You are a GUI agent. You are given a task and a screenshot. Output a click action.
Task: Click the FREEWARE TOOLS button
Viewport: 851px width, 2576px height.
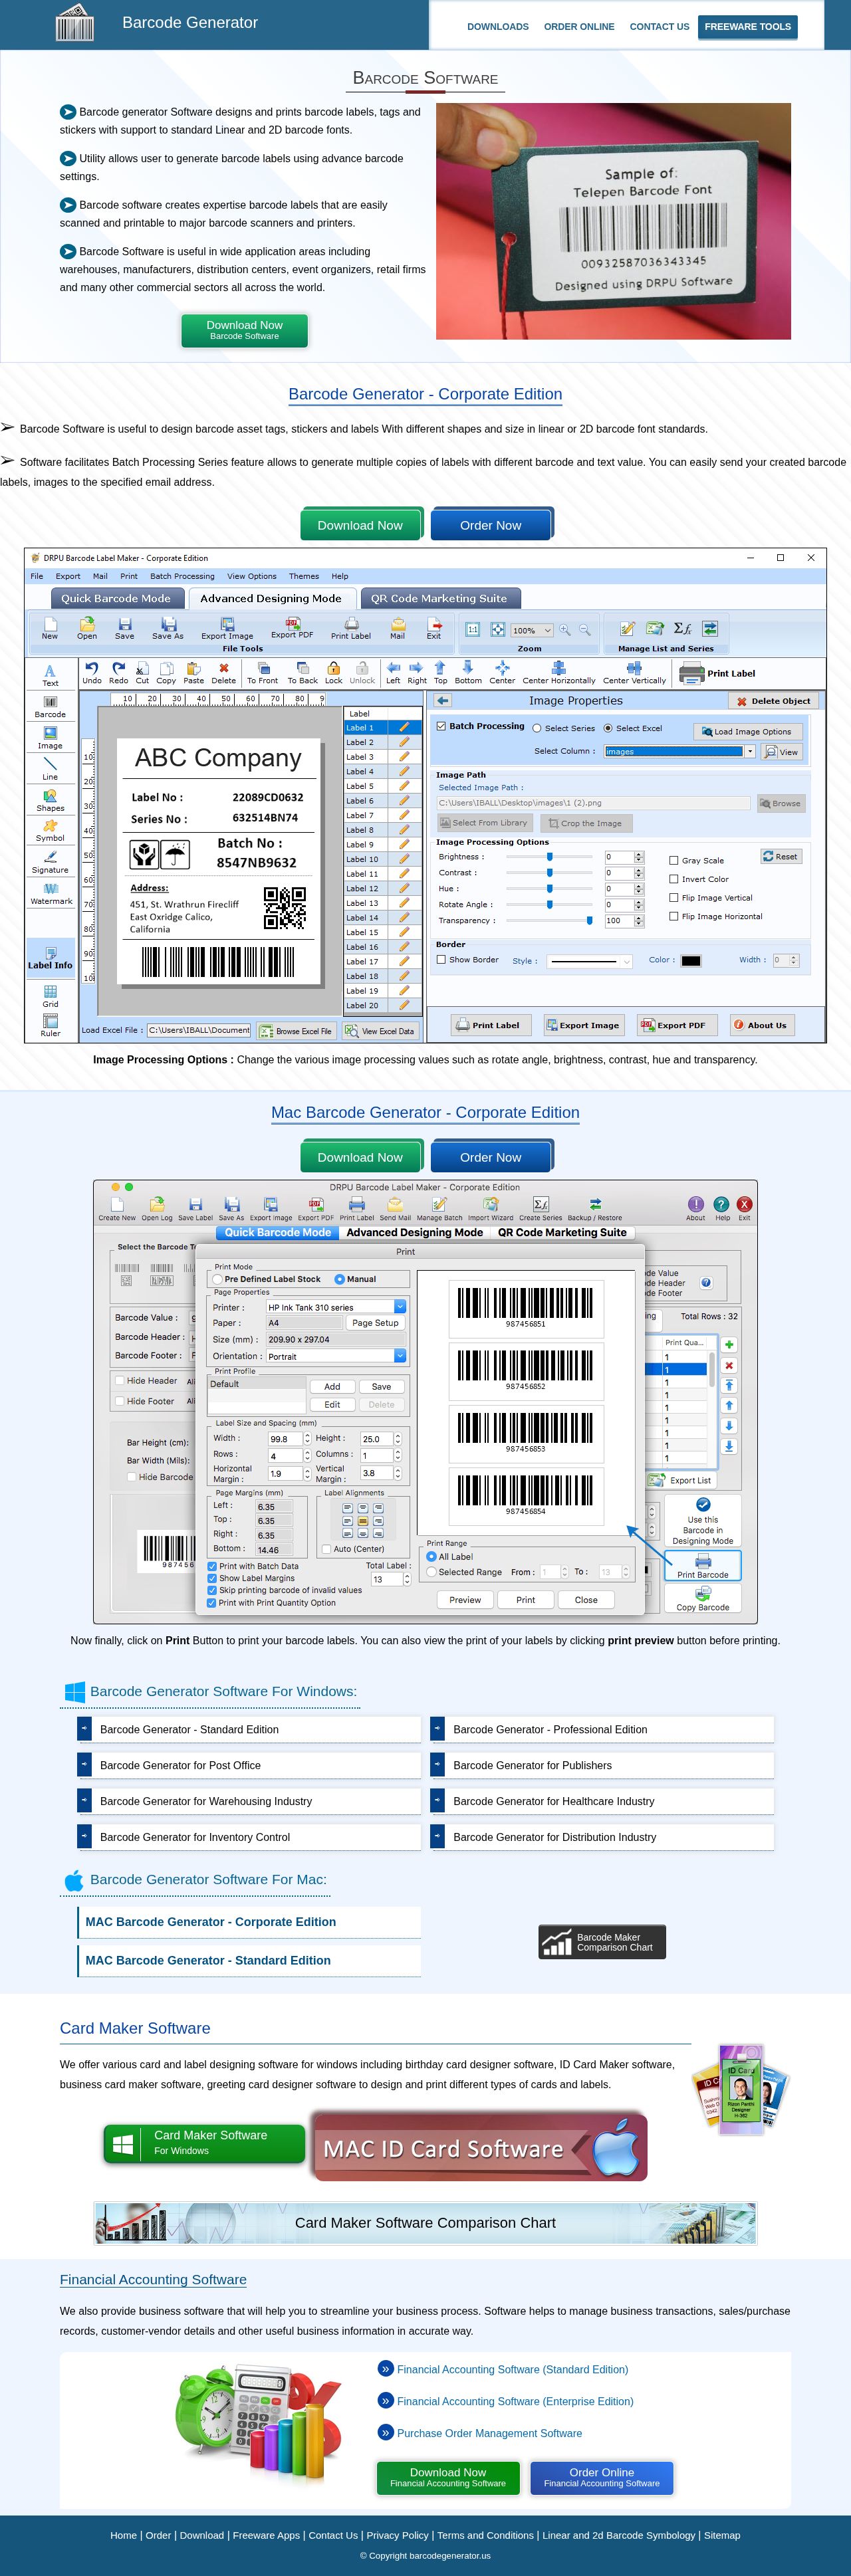(747, 27)
